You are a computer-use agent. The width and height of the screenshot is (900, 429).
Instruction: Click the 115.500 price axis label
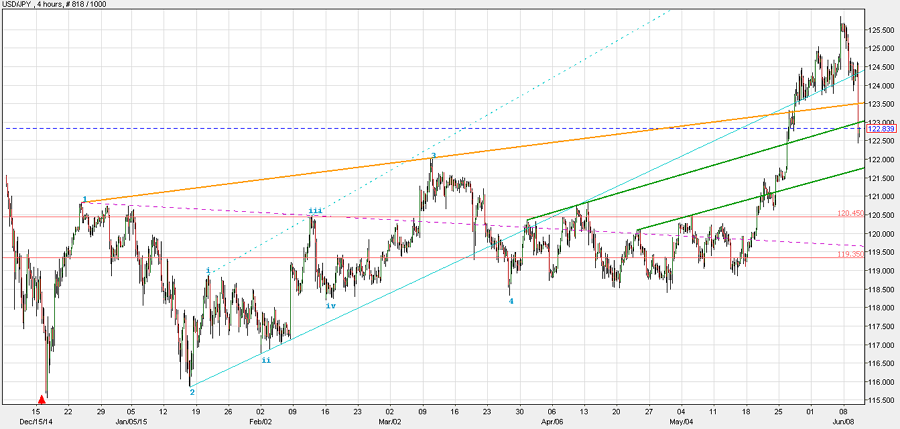coord(882,400)
